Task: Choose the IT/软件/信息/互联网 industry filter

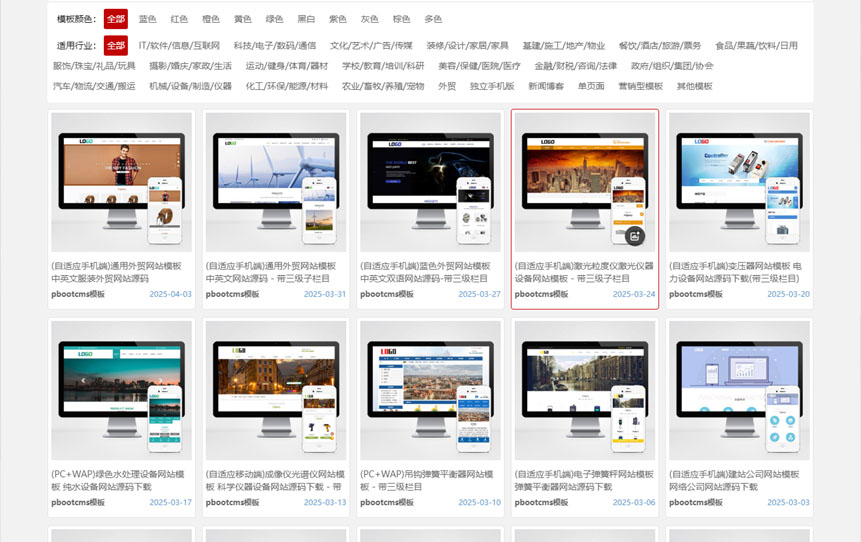Action: pos(179,46)
